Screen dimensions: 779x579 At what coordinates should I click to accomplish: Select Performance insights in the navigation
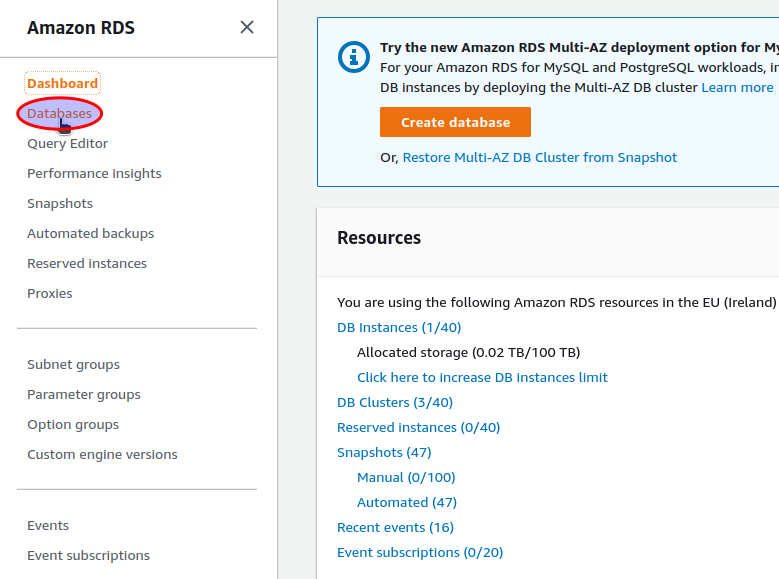94,173
